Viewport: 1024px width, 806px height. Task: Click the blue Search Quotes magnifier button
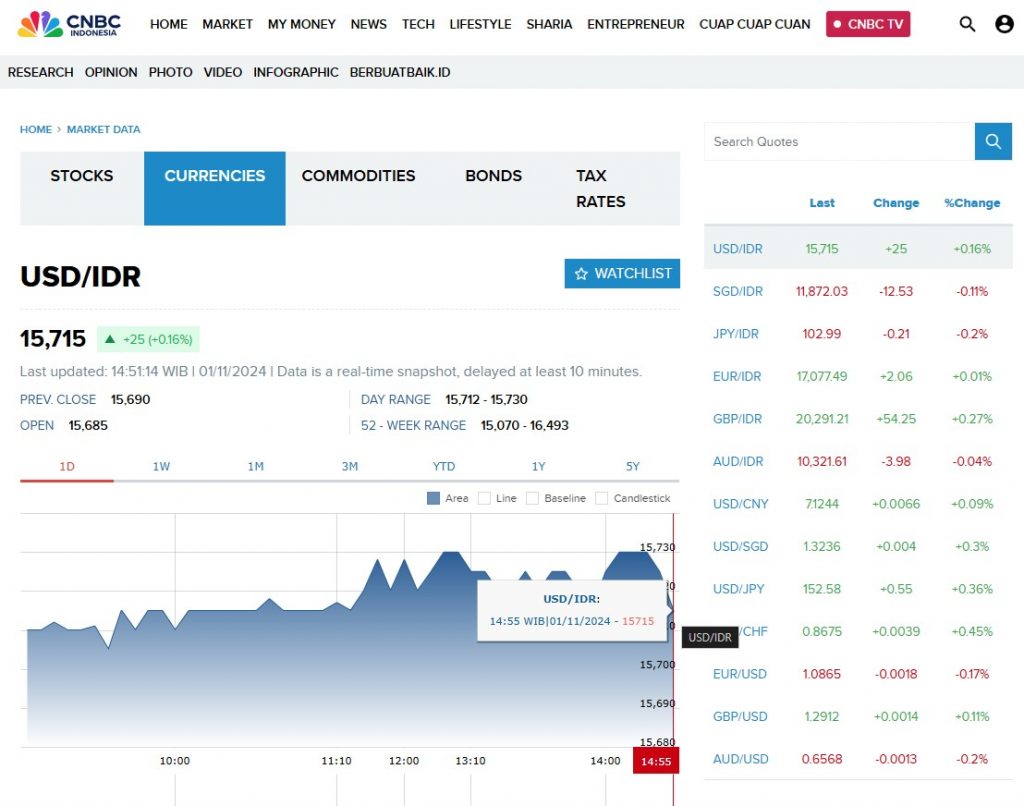(x=993, y=142)
